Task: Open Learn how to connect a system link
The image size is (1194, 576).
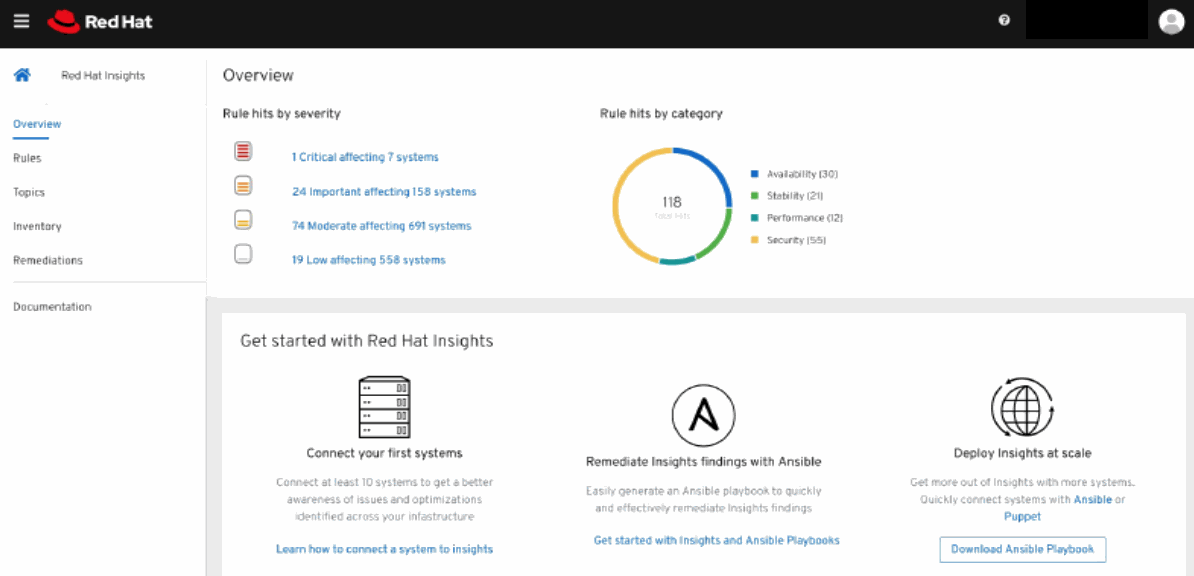Action: (384, 549)
